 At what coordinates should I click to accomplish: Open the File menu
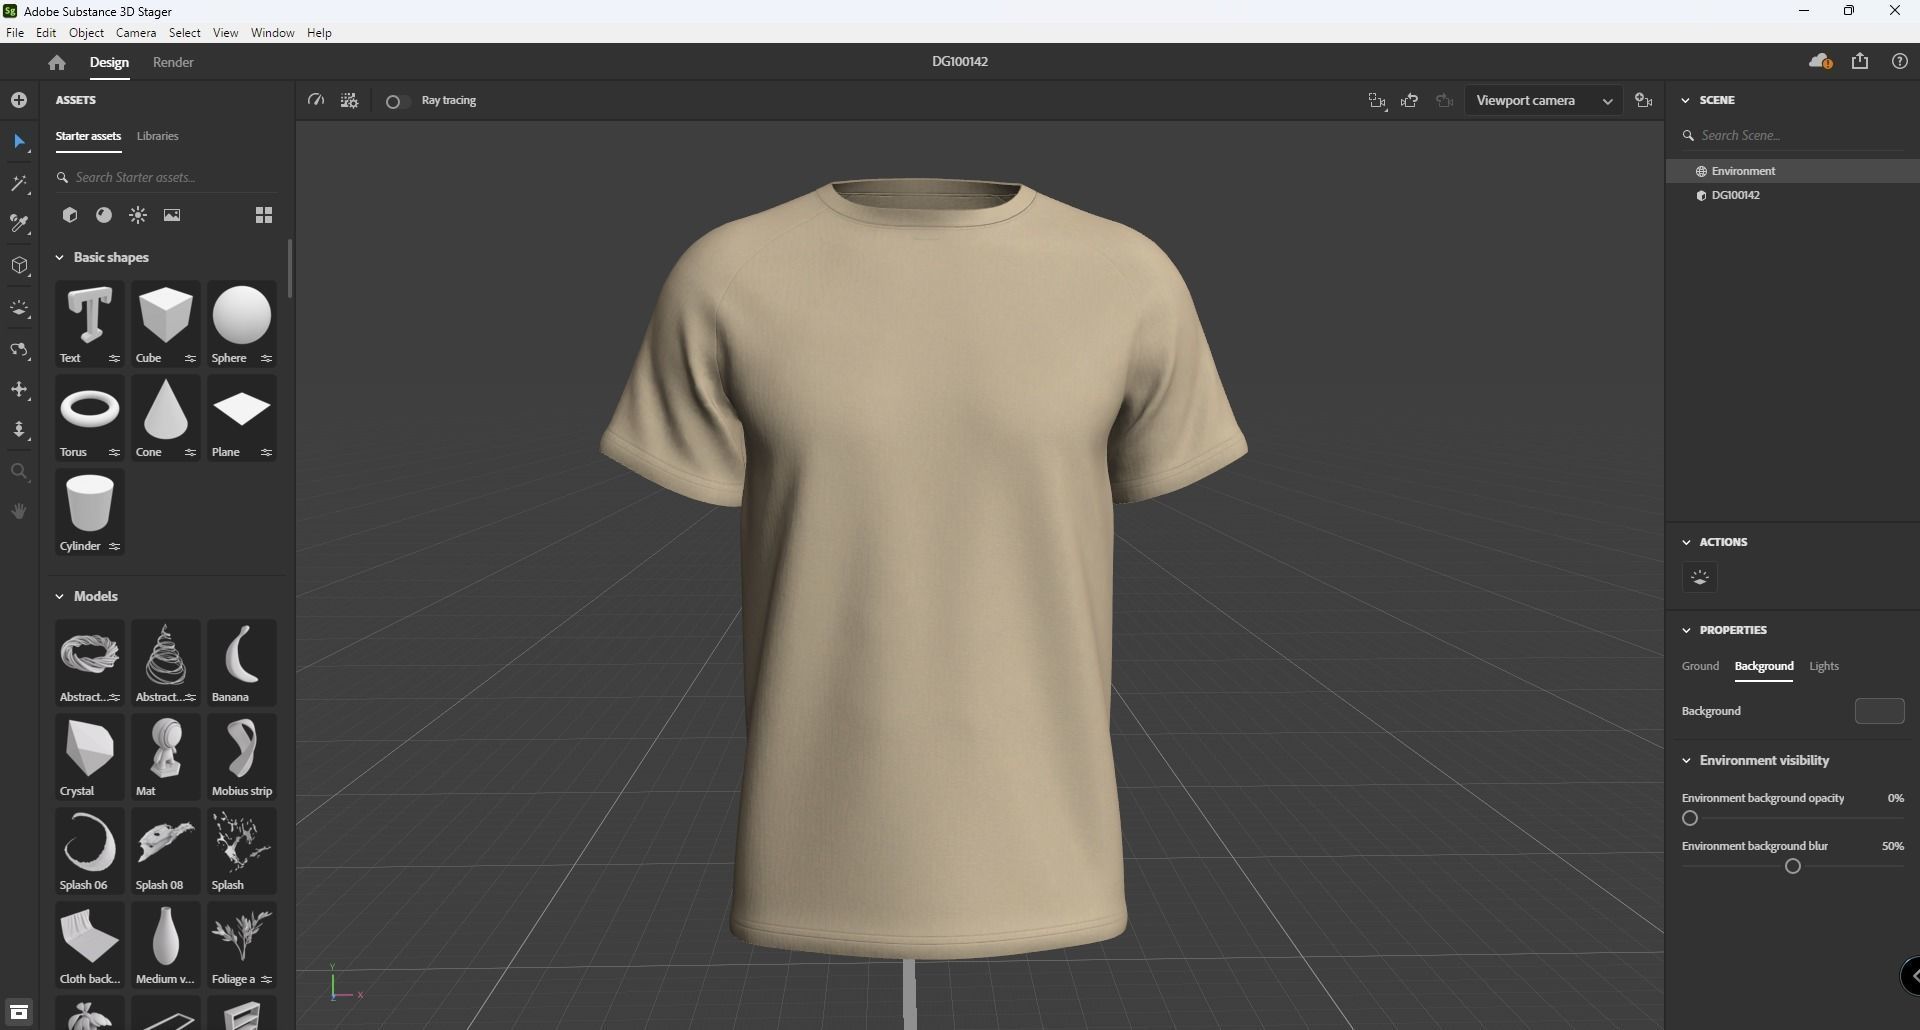pos(15,33)
